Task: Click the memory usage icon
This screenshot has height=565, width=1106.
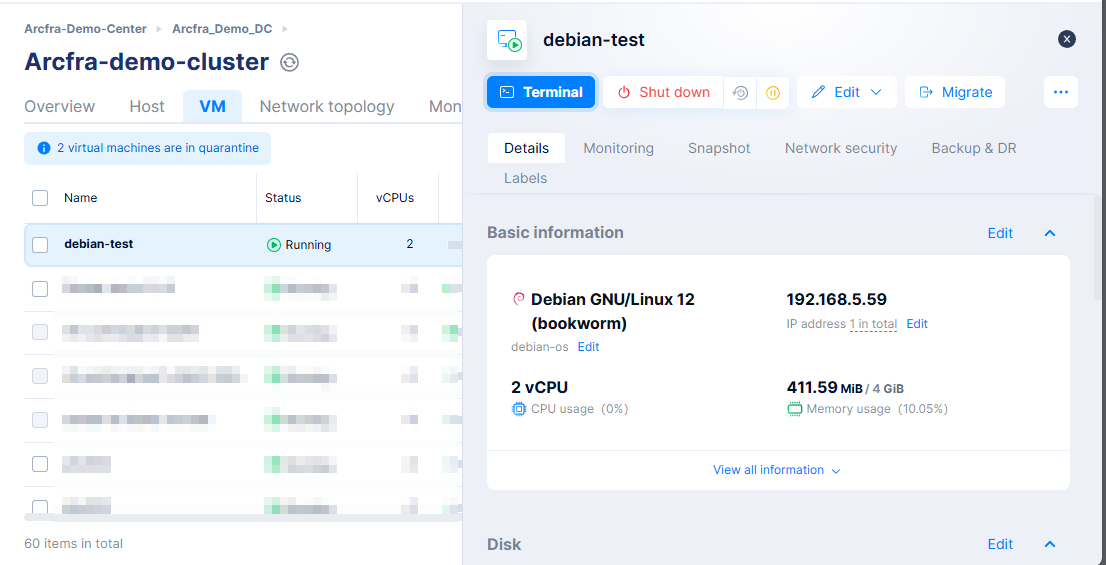Action: tap(795, 409)
